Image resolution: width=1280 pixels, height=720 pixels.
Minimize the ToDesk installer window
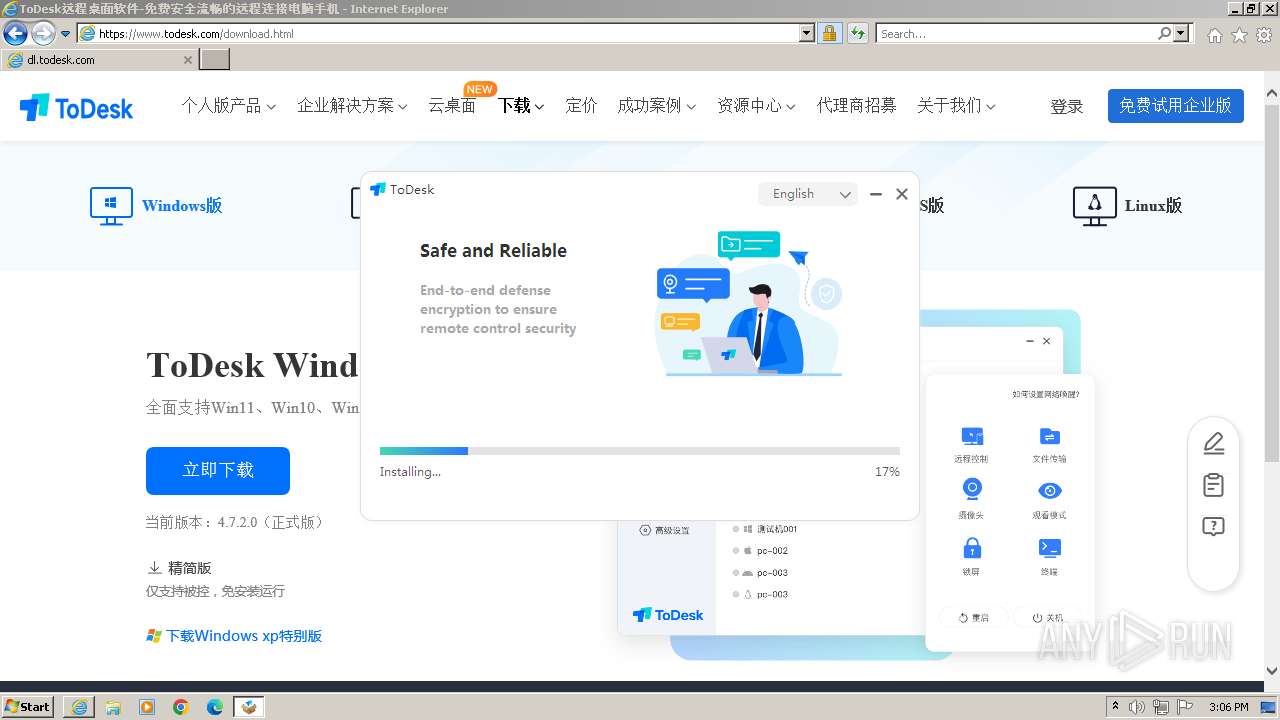click(x=876, y=194)
